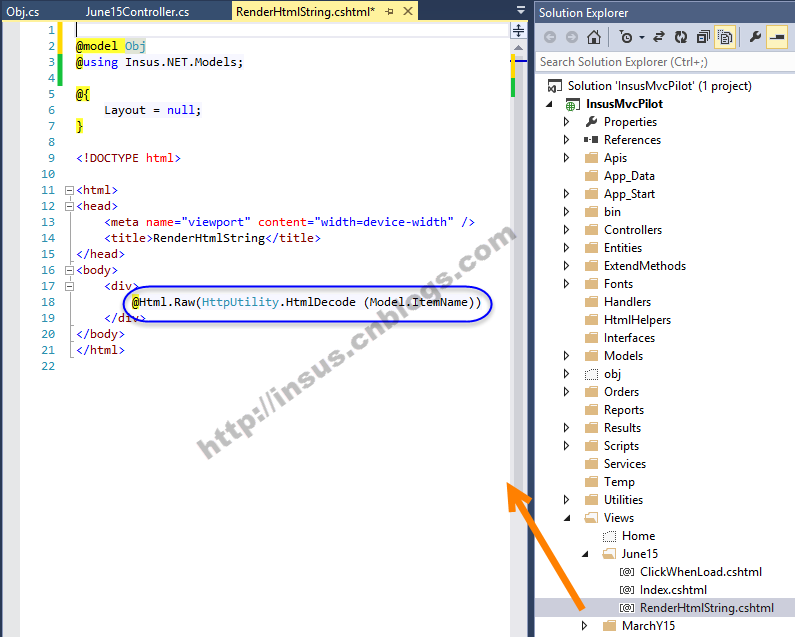The width and height of the screenshot is (795, 637).
Task: Open the active files dropdown arrow
Action: pyautogui.click(x=520, y=10)
